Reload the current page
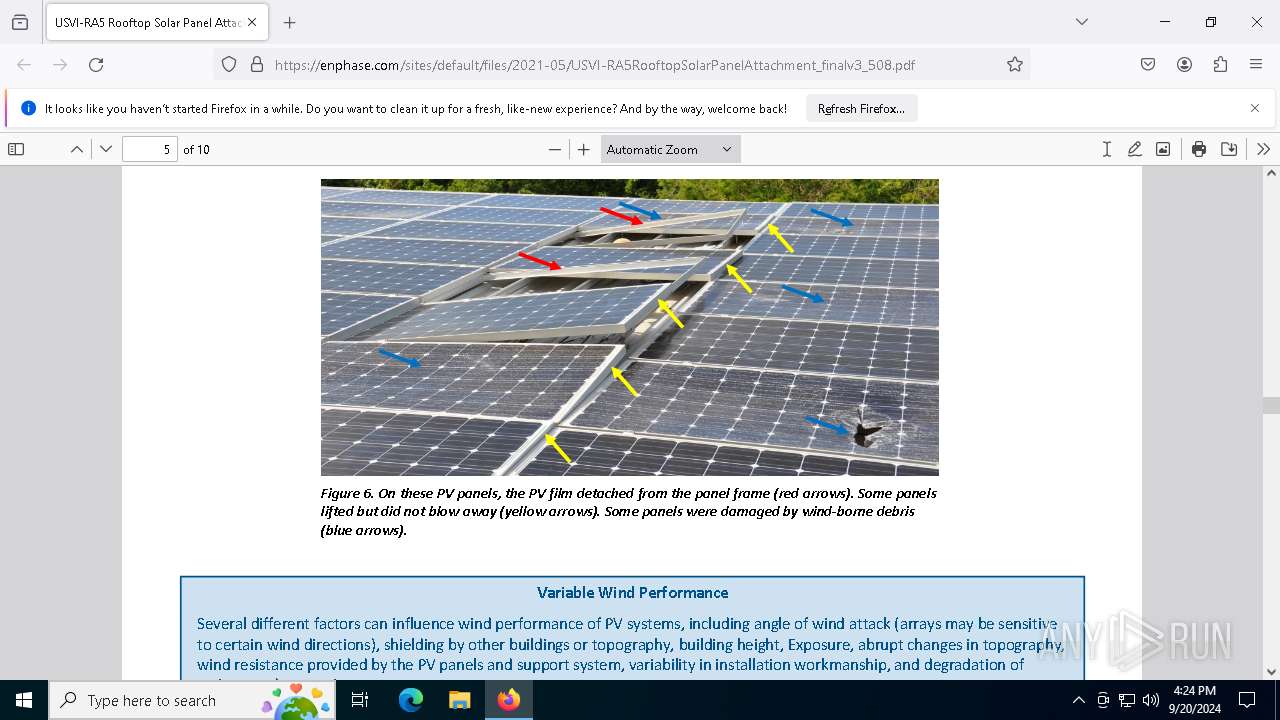1280x720 pixels. [96, 64]
